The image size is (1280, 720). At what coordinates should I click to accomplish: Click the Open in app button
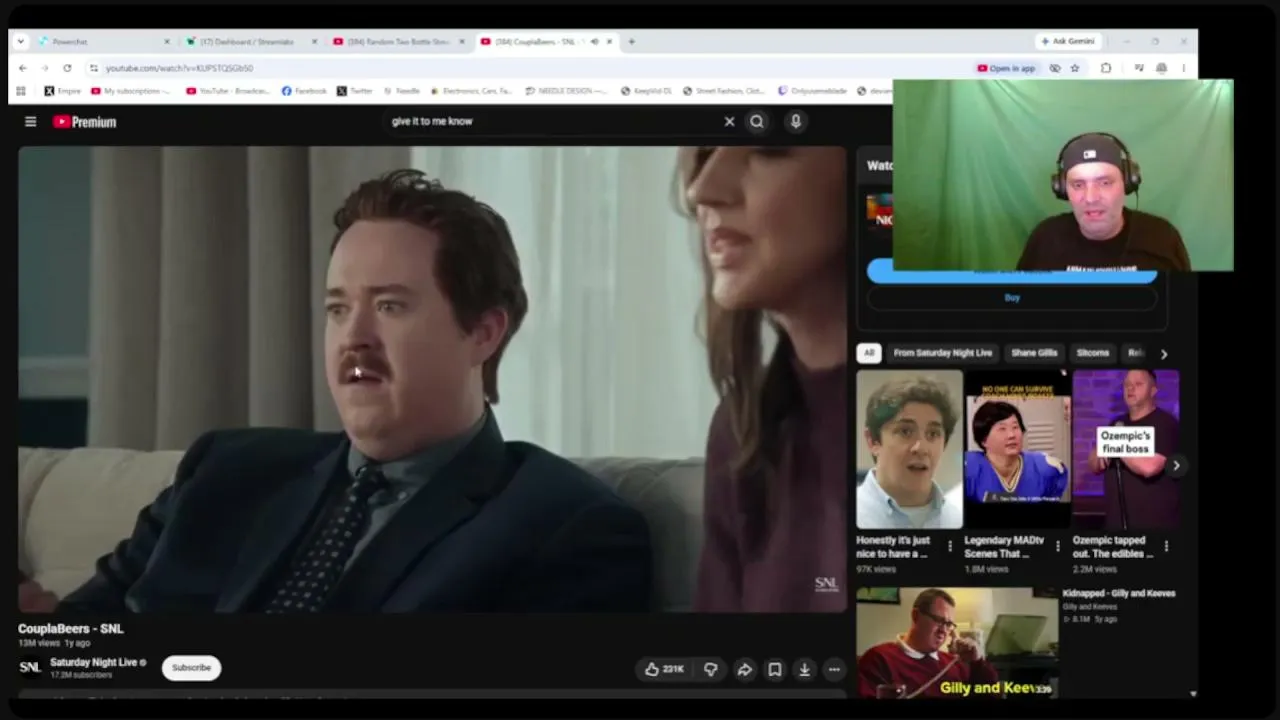(1007, 68)
